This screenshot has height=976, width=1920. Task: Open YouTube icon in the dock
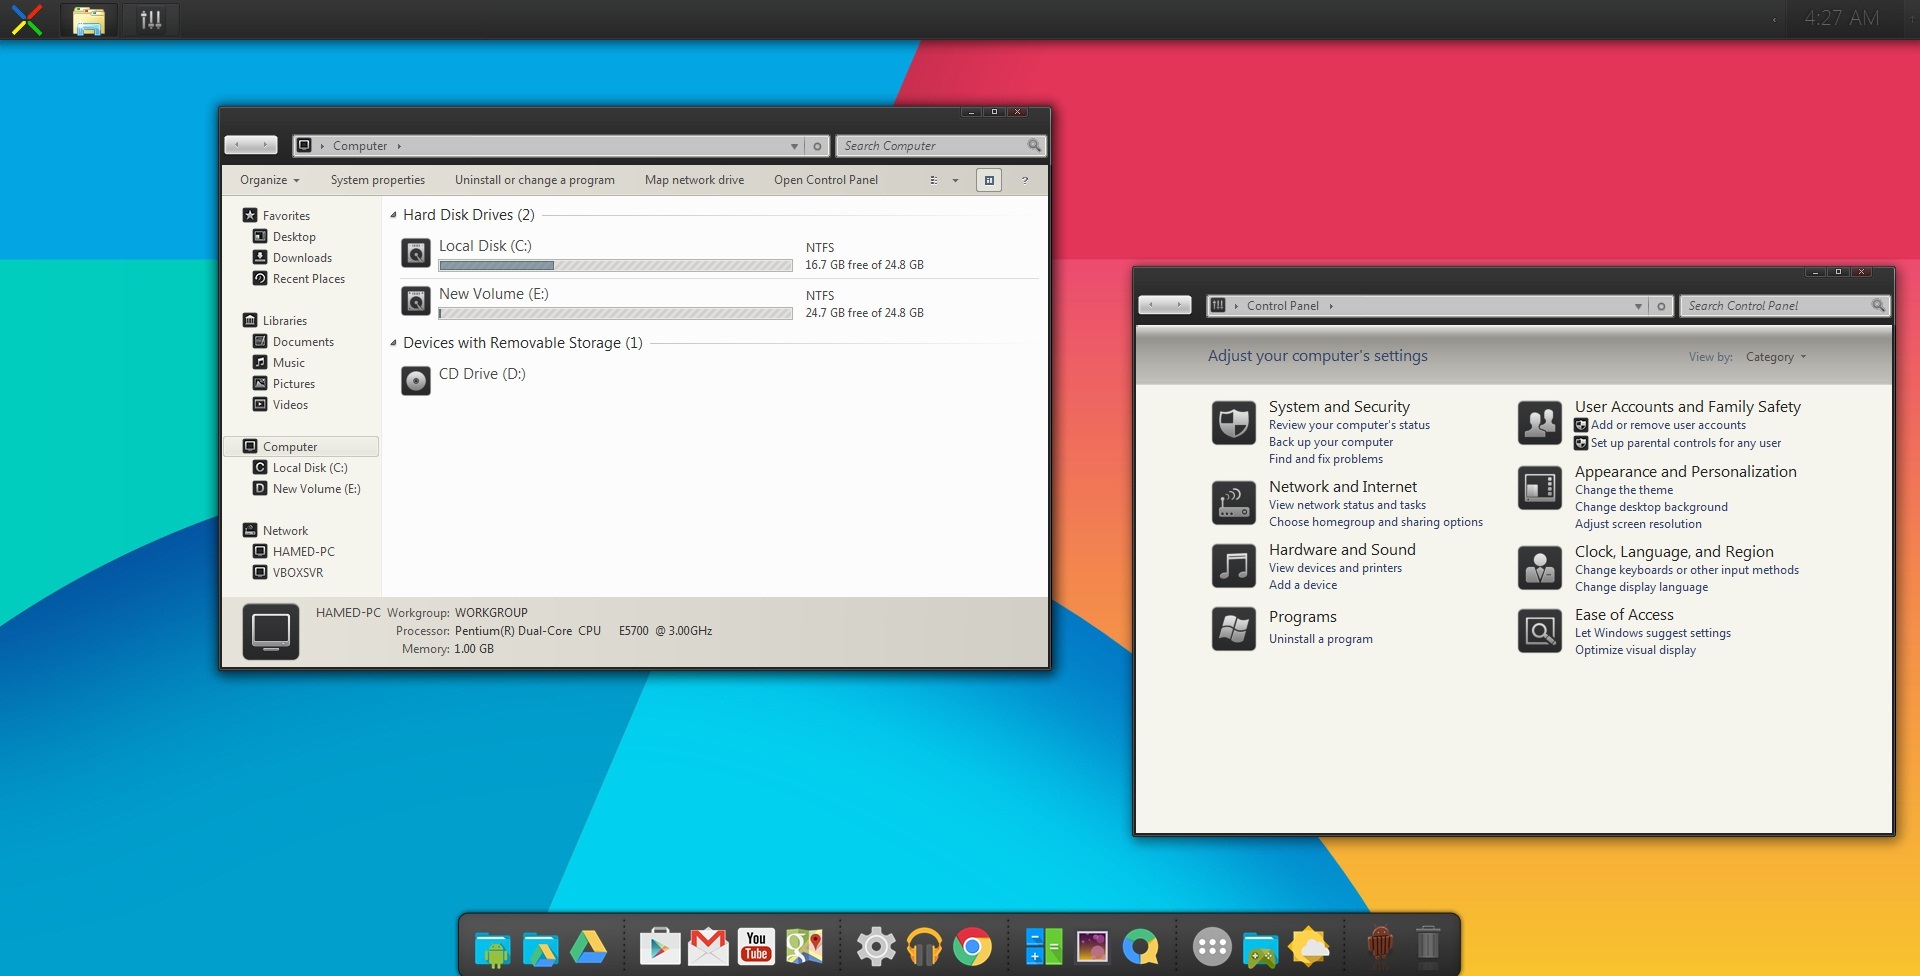(x=756, y=946)
